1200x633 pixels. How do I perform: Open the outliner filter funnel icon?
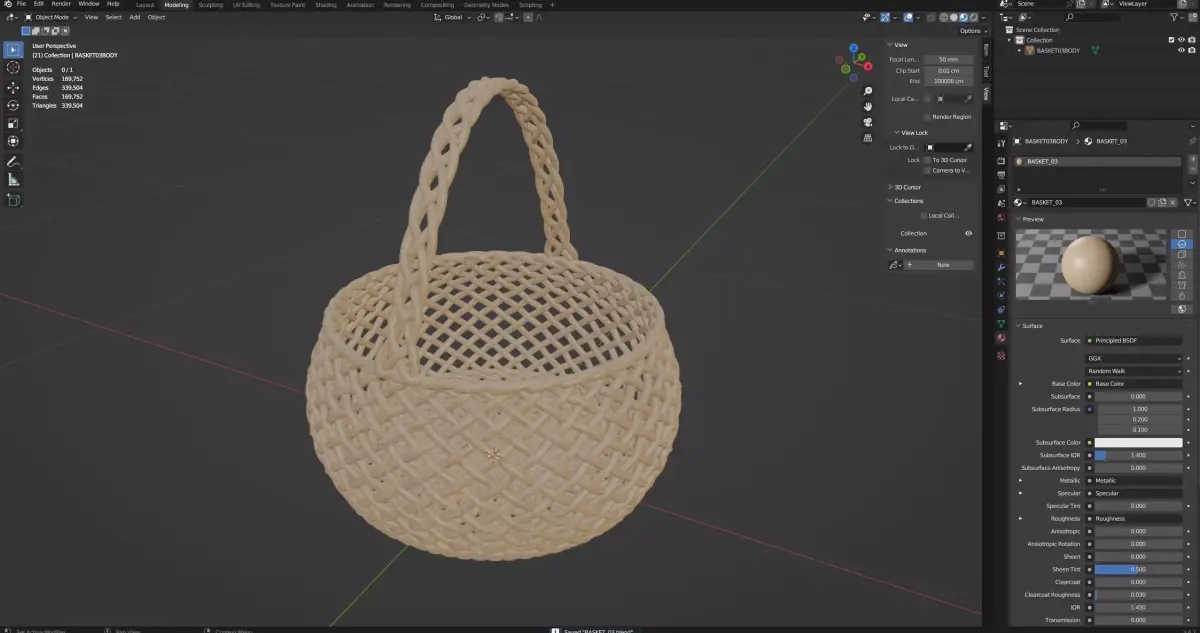1173,17
